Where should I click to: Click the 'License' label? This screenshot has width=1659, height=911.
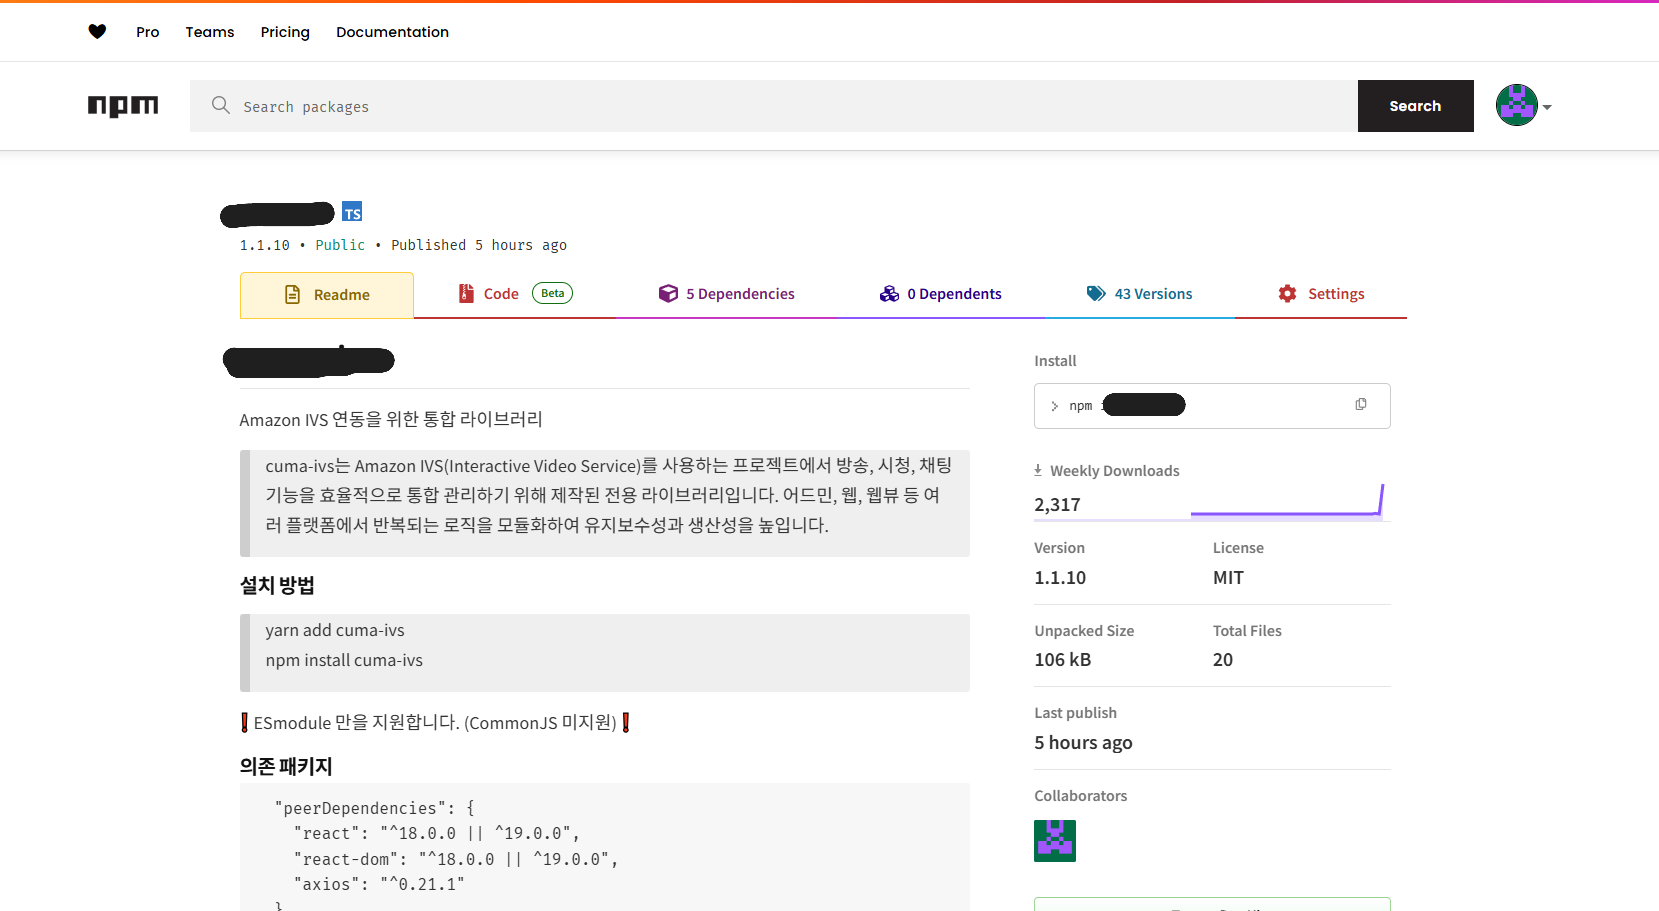tap(1238, 548)
